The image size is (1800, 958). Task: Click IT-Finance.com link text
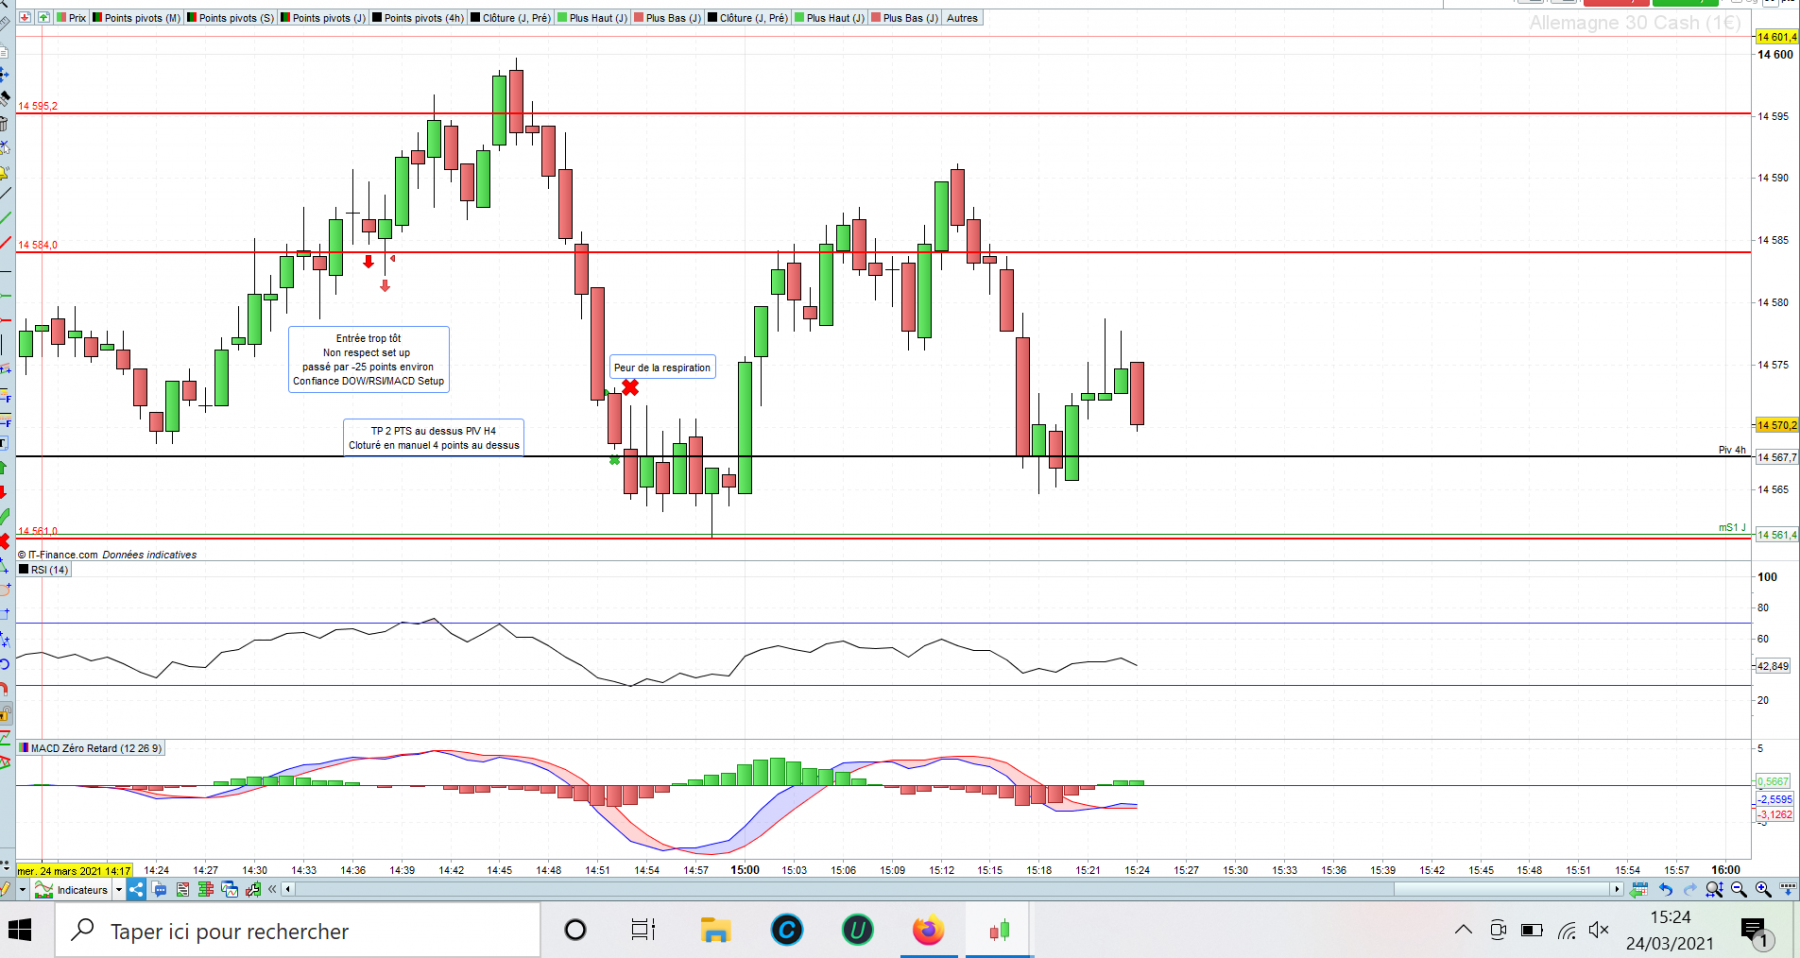pos(63,555)
